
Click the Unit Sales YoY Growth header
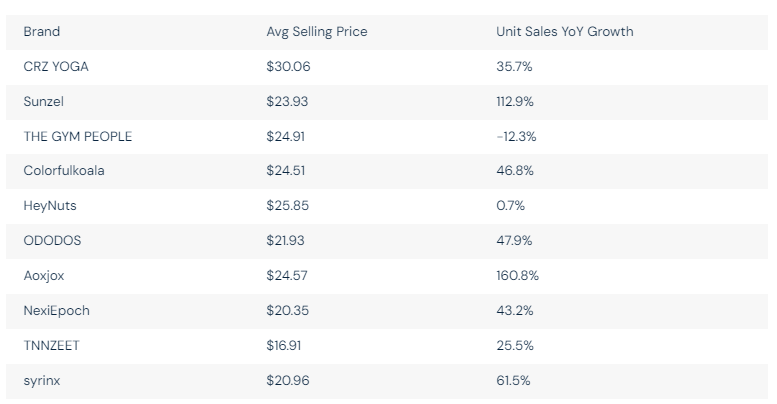[x=564, y=32]
